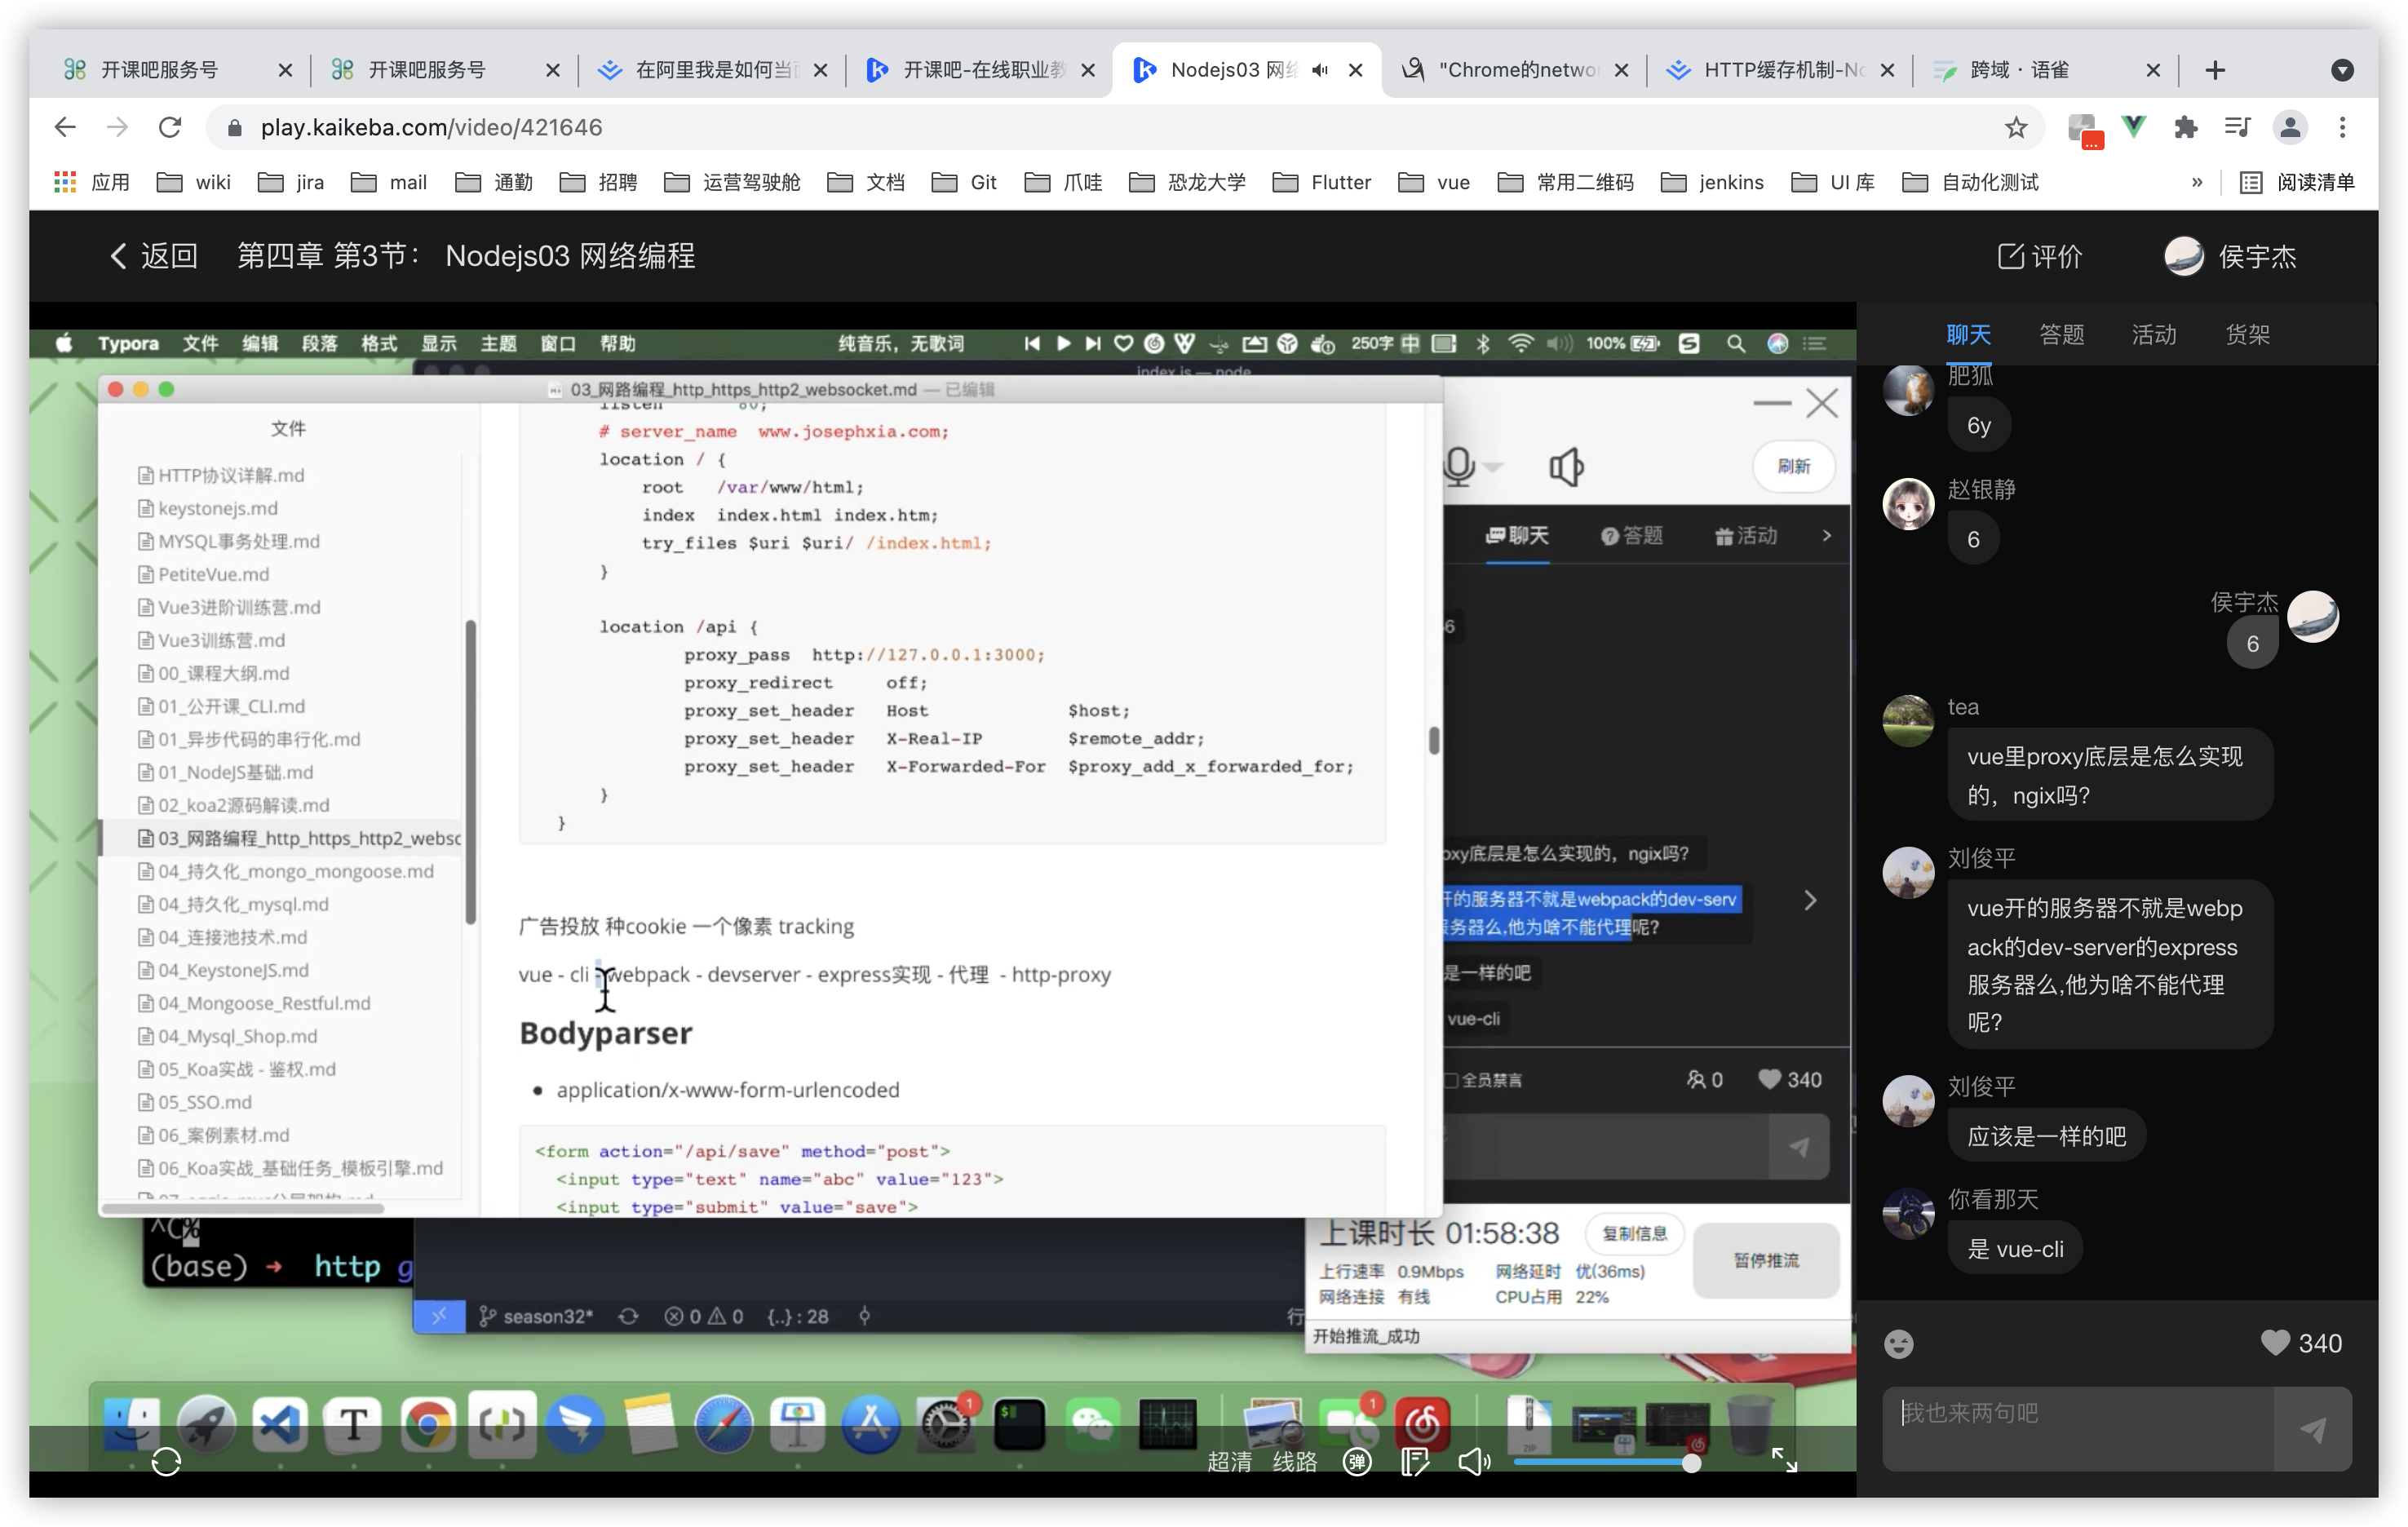This screenshot has width=2408, height=1527.
Task: Mute the Nodejs03 tab's audio indicator
Action: pos(1320,70)
